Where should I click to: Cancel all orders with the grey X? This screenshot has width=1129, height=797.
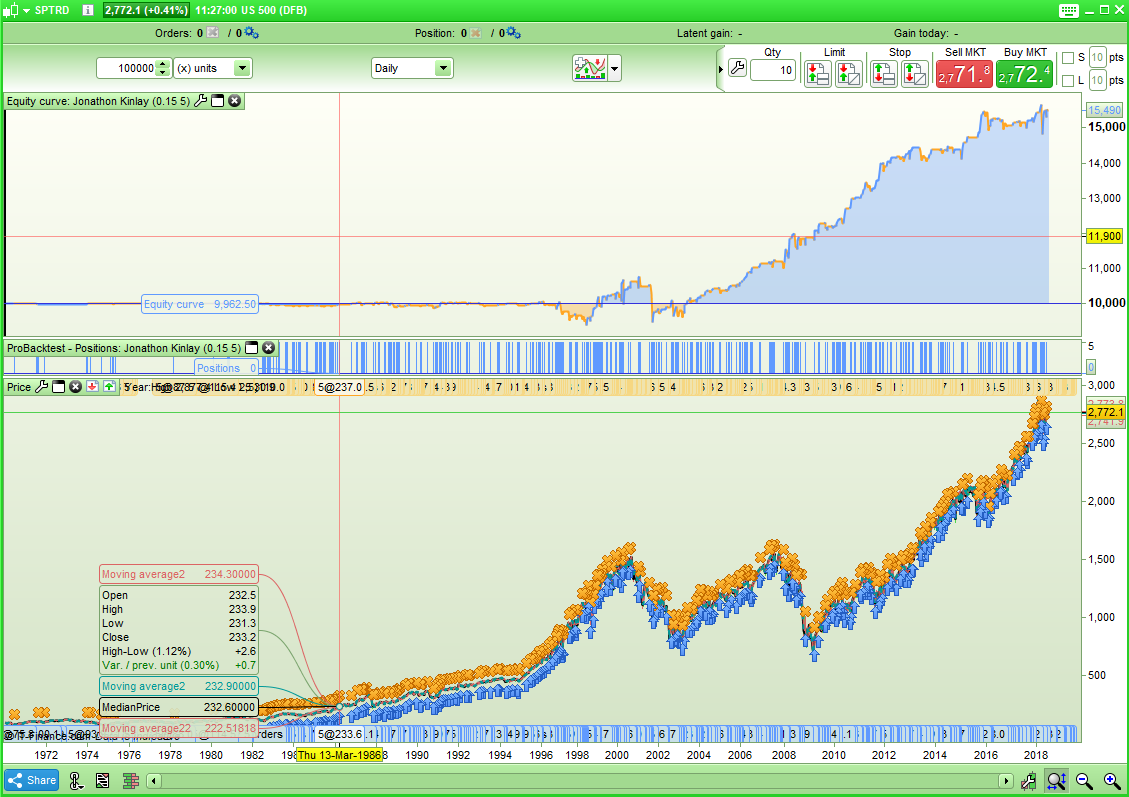tap(212, 32)
